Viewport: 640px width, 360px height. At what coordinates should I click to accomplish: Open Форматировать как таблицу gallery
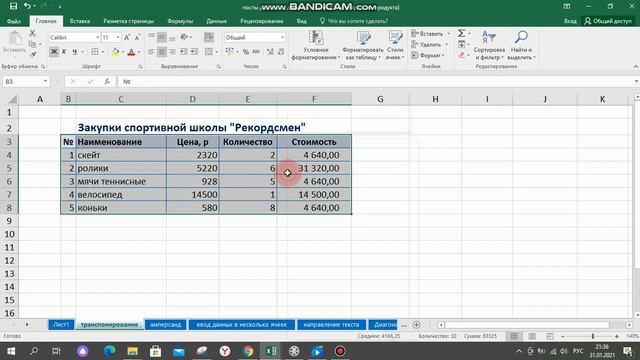363,45
